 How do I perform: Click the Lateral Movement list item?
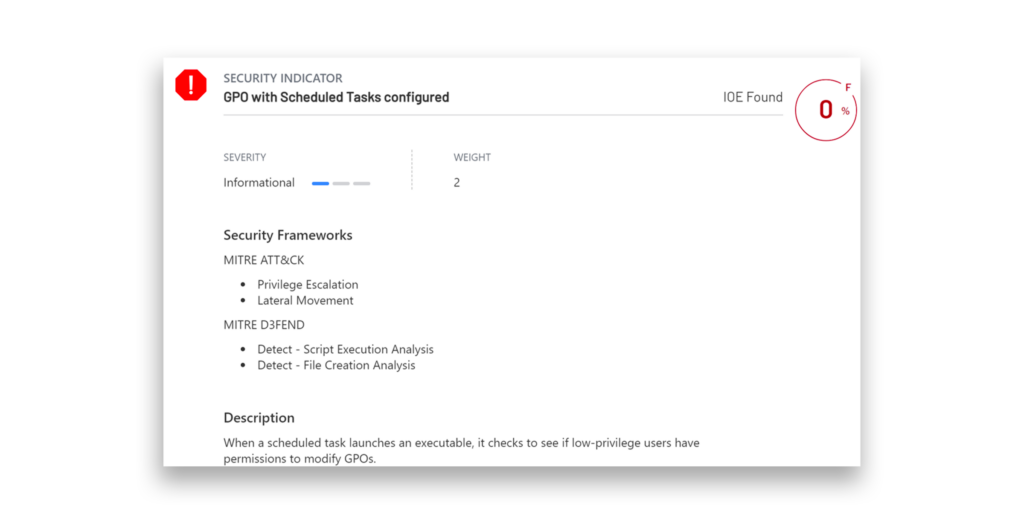pos(305,301)
